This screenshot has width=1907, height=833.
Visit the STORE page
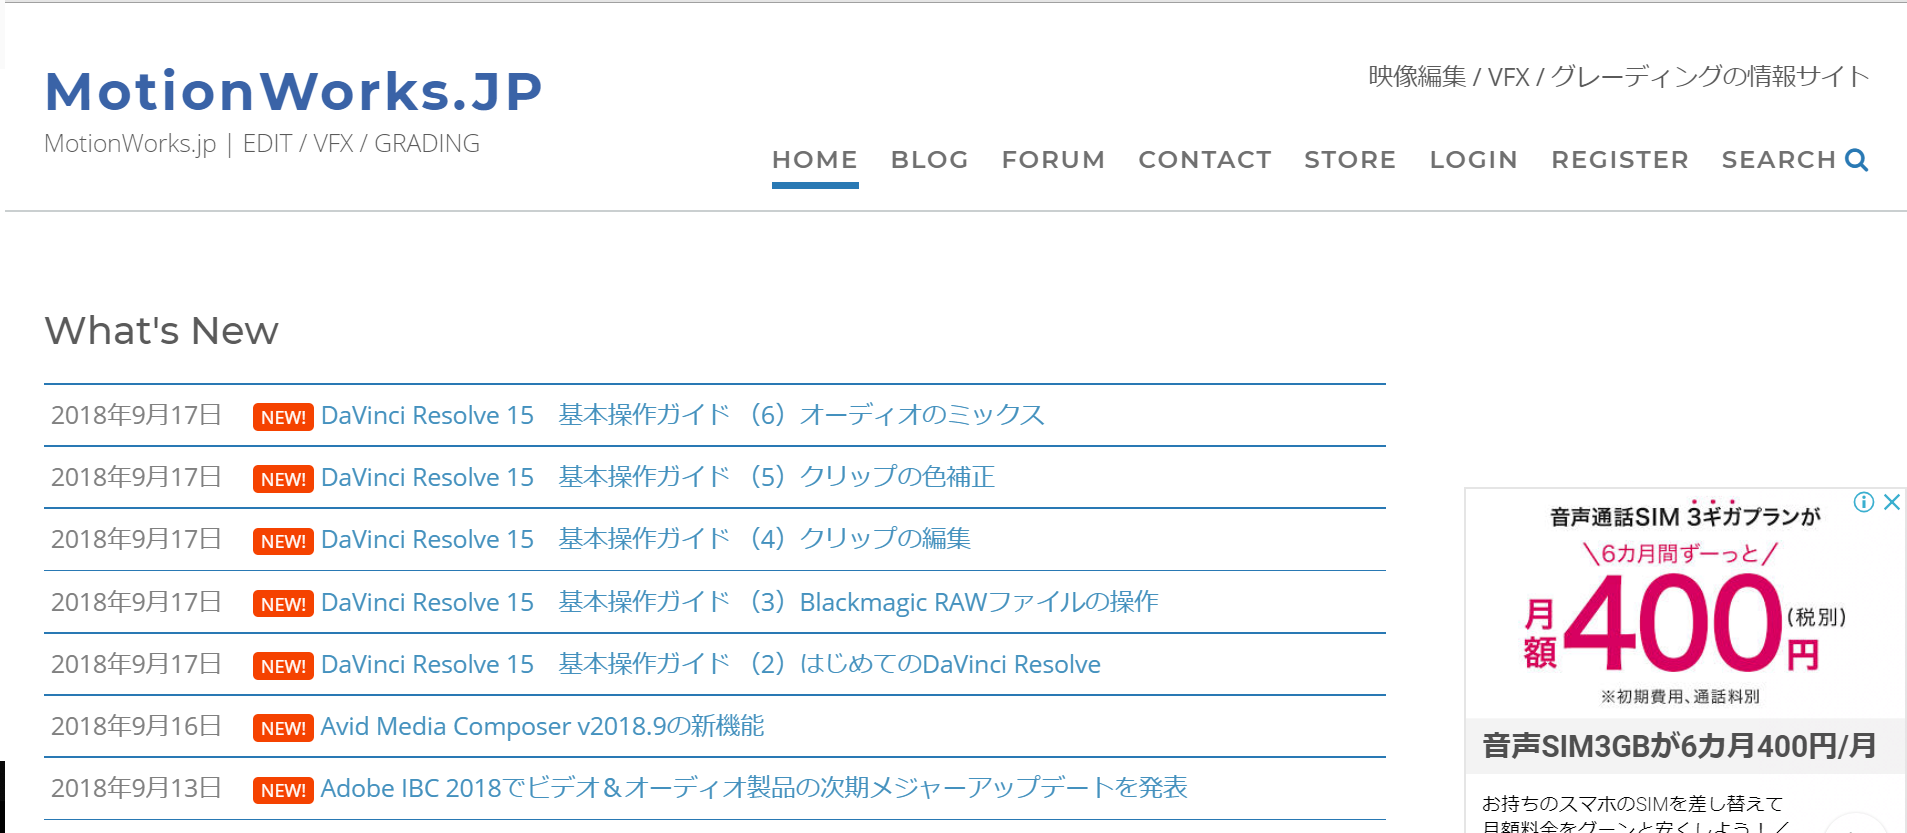1349,160
